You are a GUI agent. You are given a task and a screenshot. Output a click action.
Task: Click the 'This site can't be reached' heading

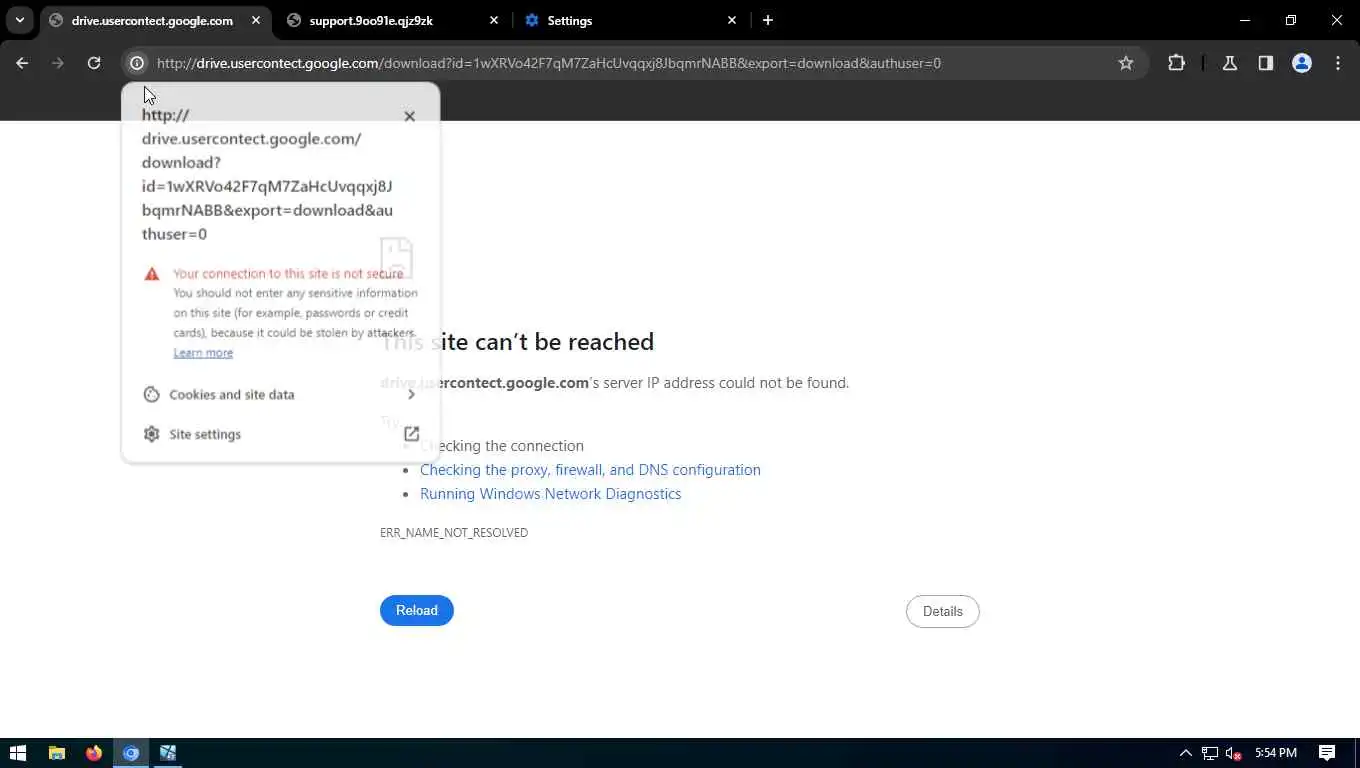[517, 342]
